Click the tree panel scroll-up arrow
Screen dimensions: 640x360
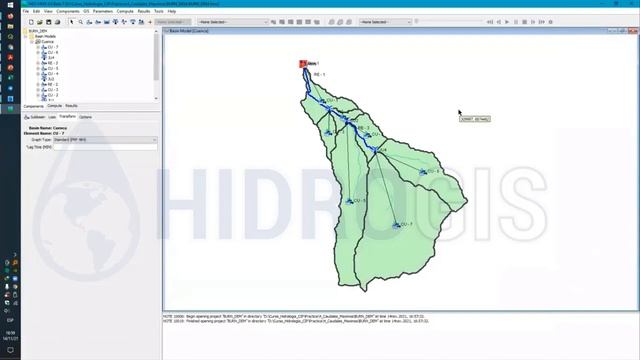[156, 31]
